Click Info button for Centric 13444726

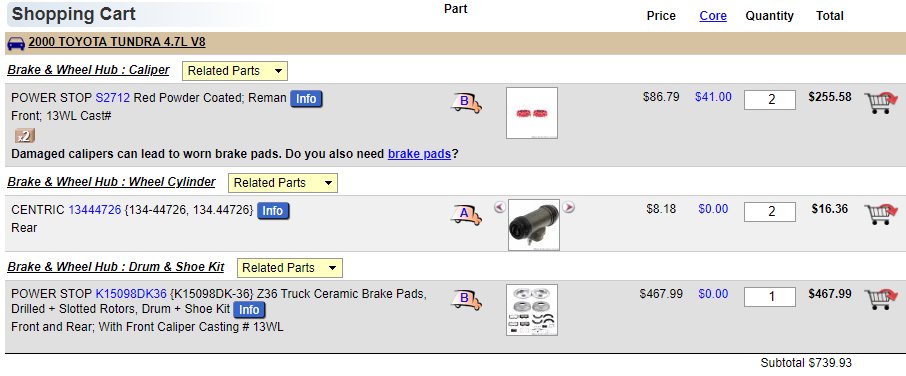pyautogui.click(x=273, y=211)
